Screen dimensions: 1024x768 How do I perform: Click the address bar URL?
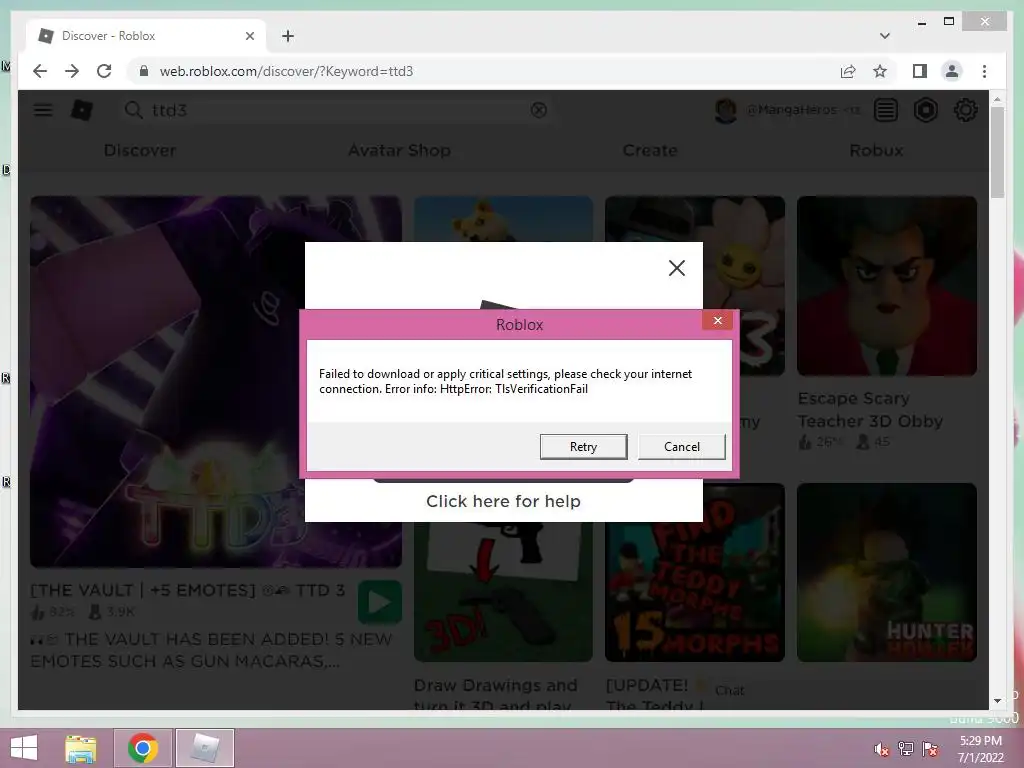click(286, 71)
